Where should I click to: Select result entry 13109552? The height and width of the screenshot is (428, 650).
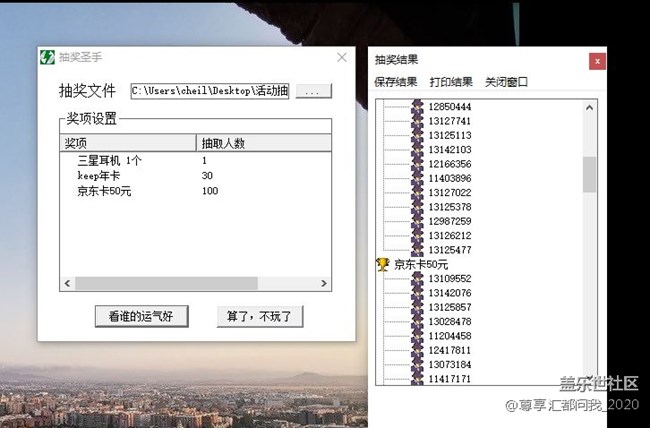pyautogui.click(x=450, y=278)
